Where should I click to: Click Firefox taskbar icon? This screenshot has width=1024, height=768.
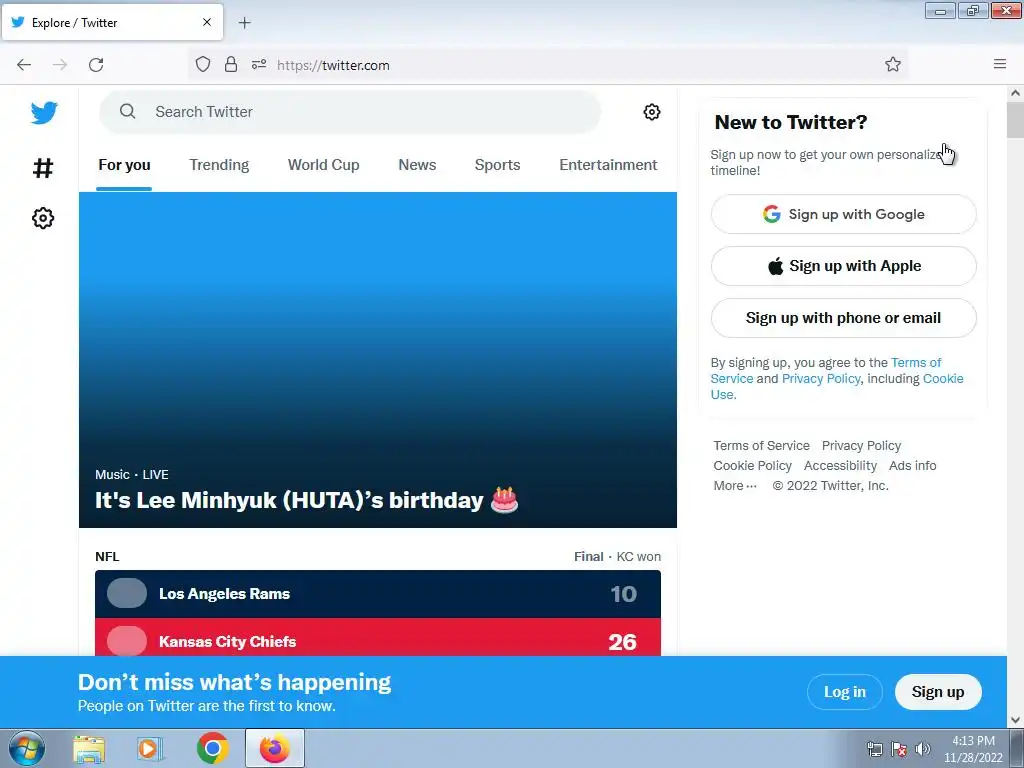274,748
